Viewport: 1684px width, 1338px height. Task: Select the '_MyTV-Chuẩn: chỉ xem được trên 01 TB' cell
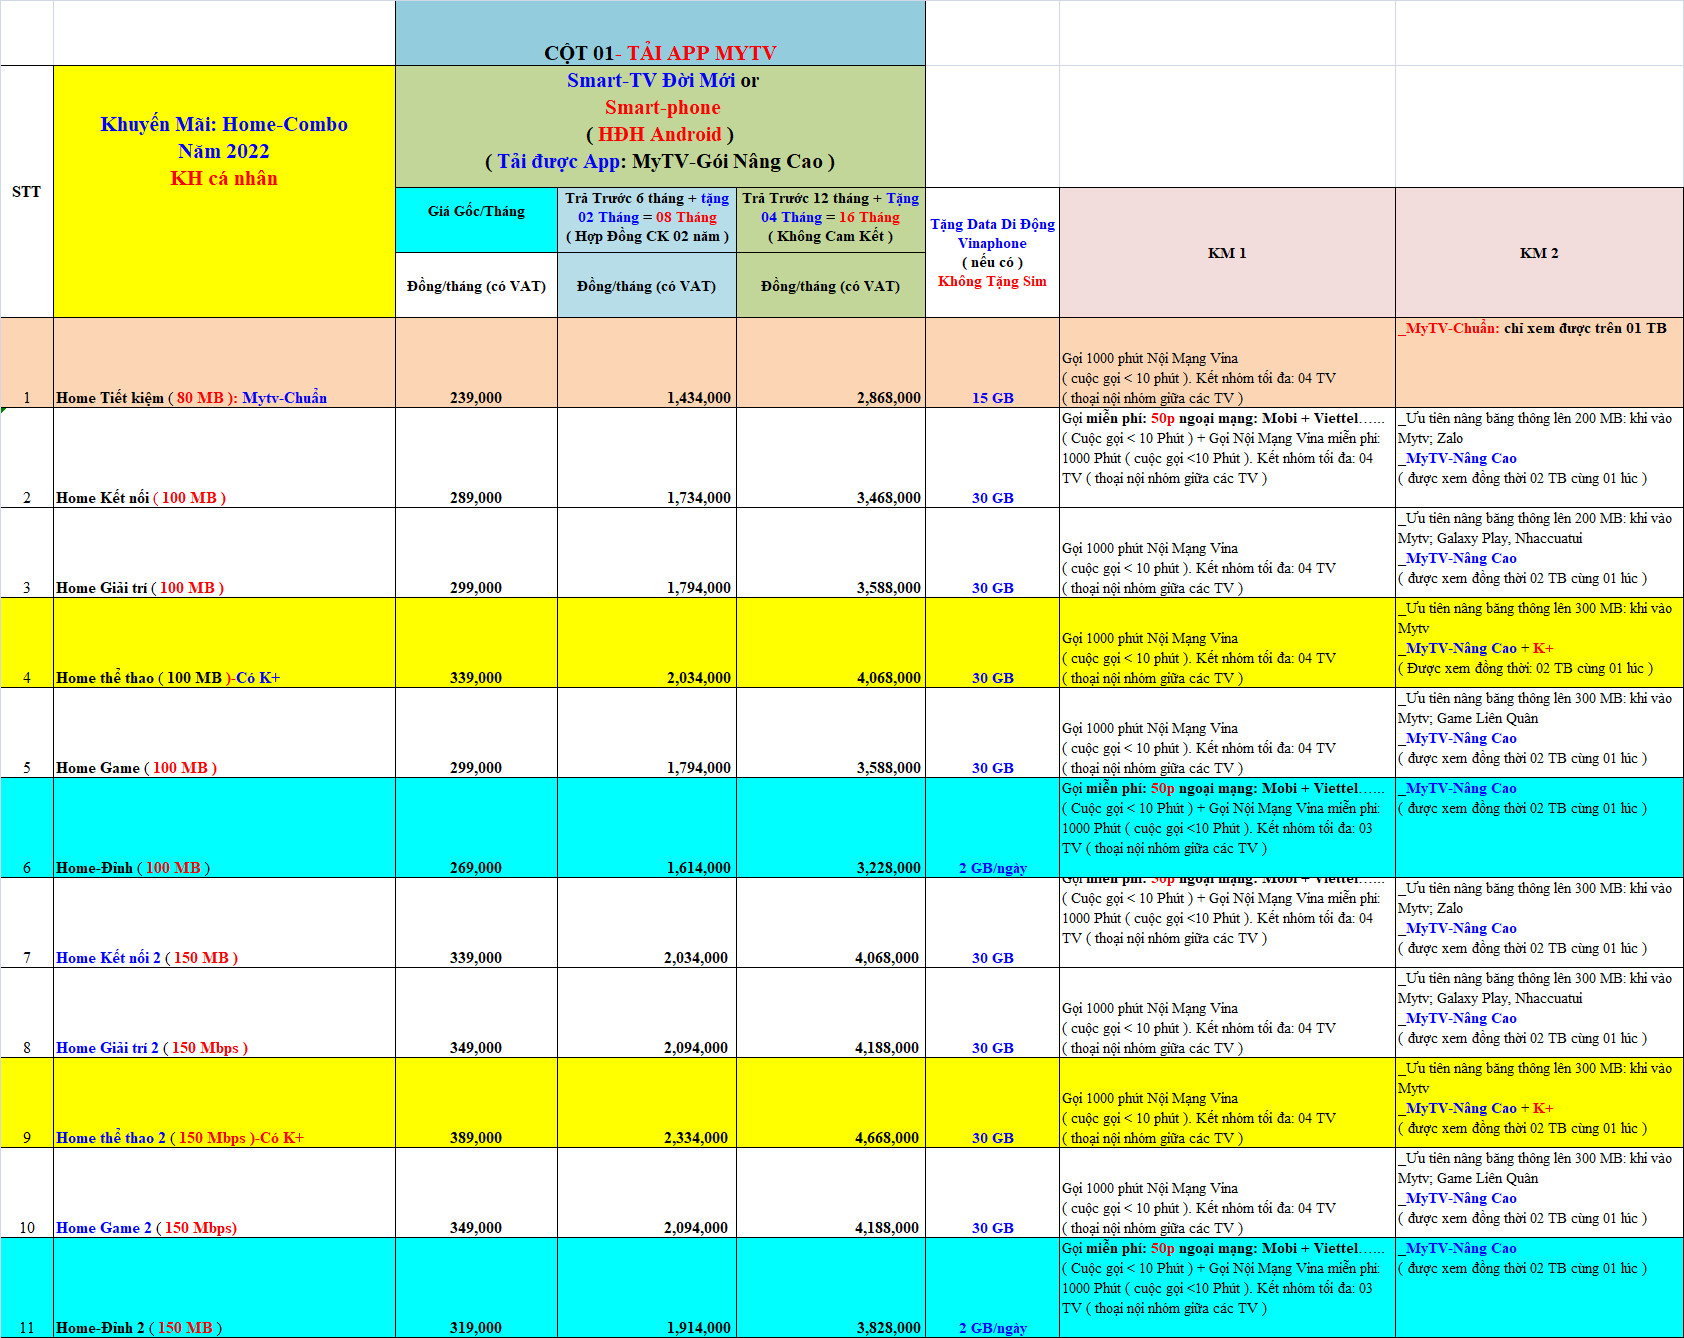[1539, 363]
